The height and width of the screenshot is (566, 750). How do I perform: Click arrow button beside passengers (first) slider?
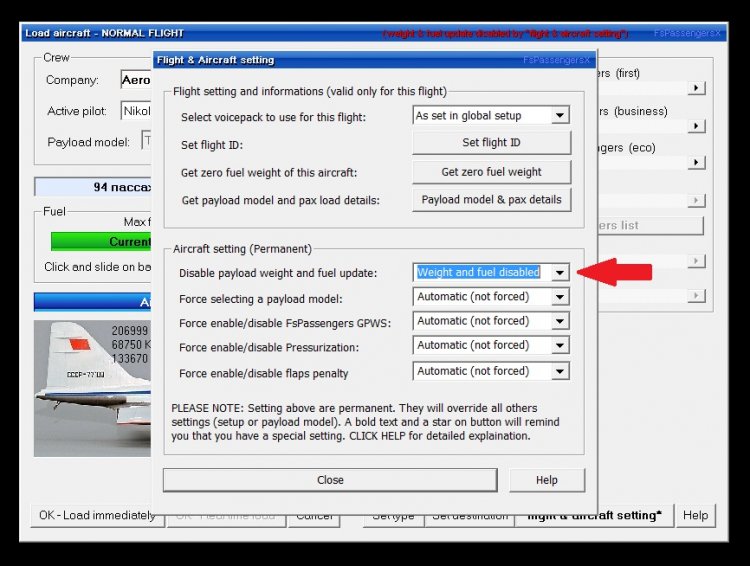pyautogui.click(x=696, y=88)
